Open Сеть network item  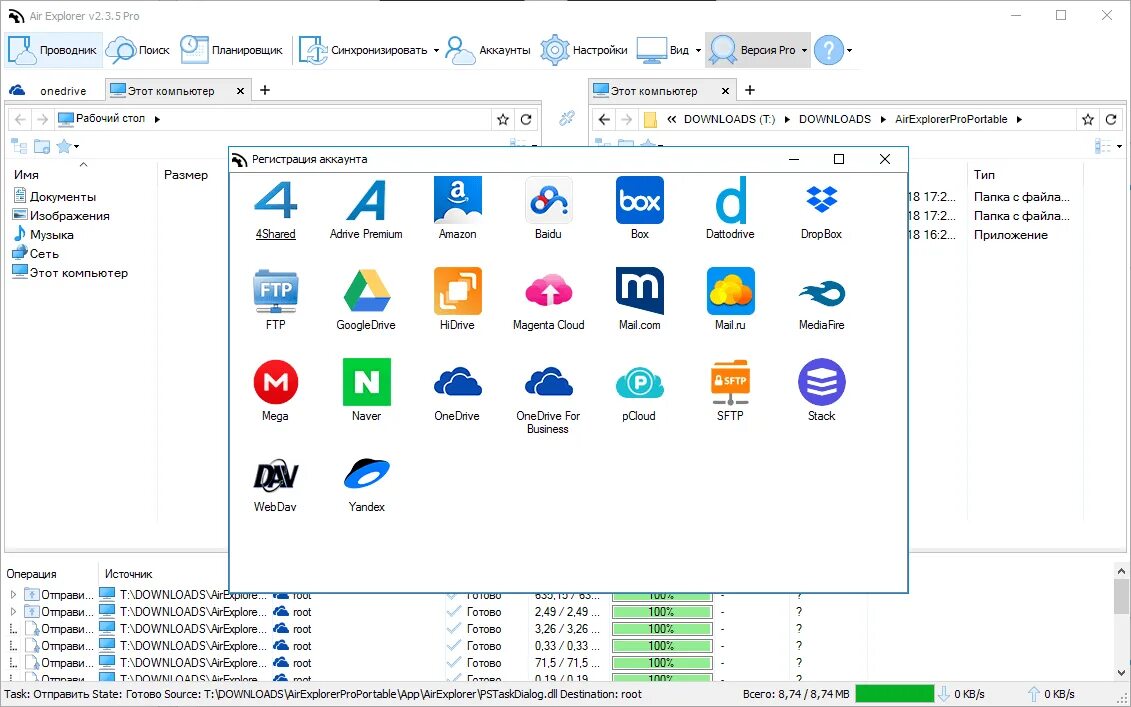35,254
